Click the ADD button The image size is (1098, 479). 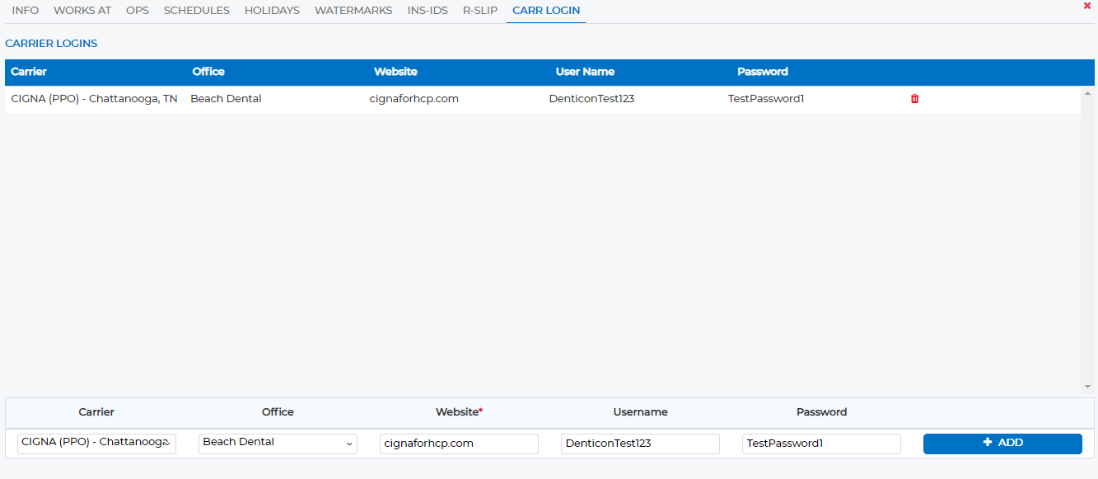point(1002,443)
